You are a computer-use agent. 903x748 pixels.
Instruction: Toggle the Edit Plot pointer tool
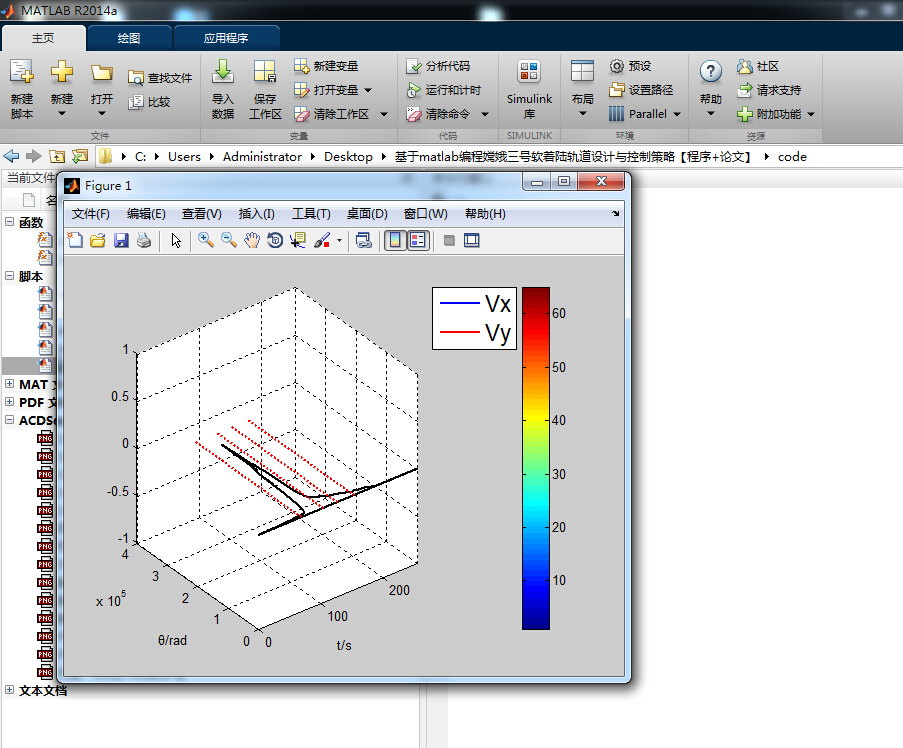coord(176,240)
